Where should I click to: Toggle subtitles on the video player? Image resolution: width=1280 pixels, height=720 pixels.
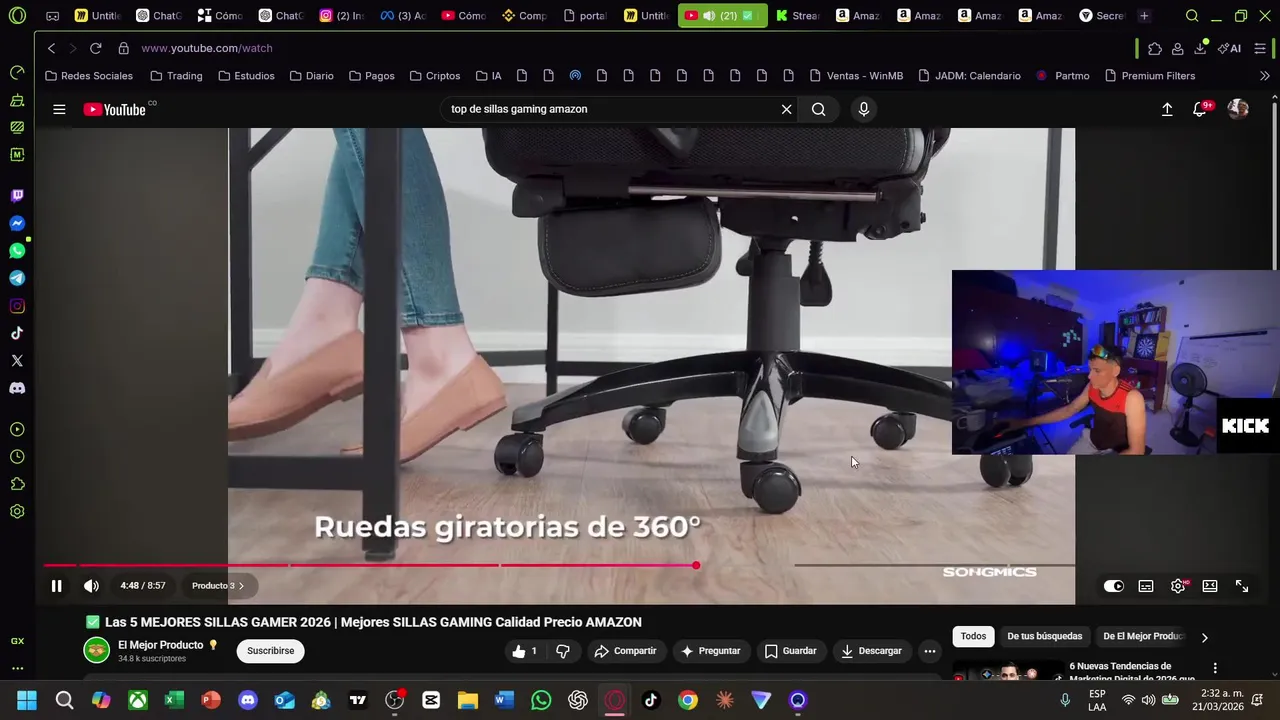(1146, 586)
